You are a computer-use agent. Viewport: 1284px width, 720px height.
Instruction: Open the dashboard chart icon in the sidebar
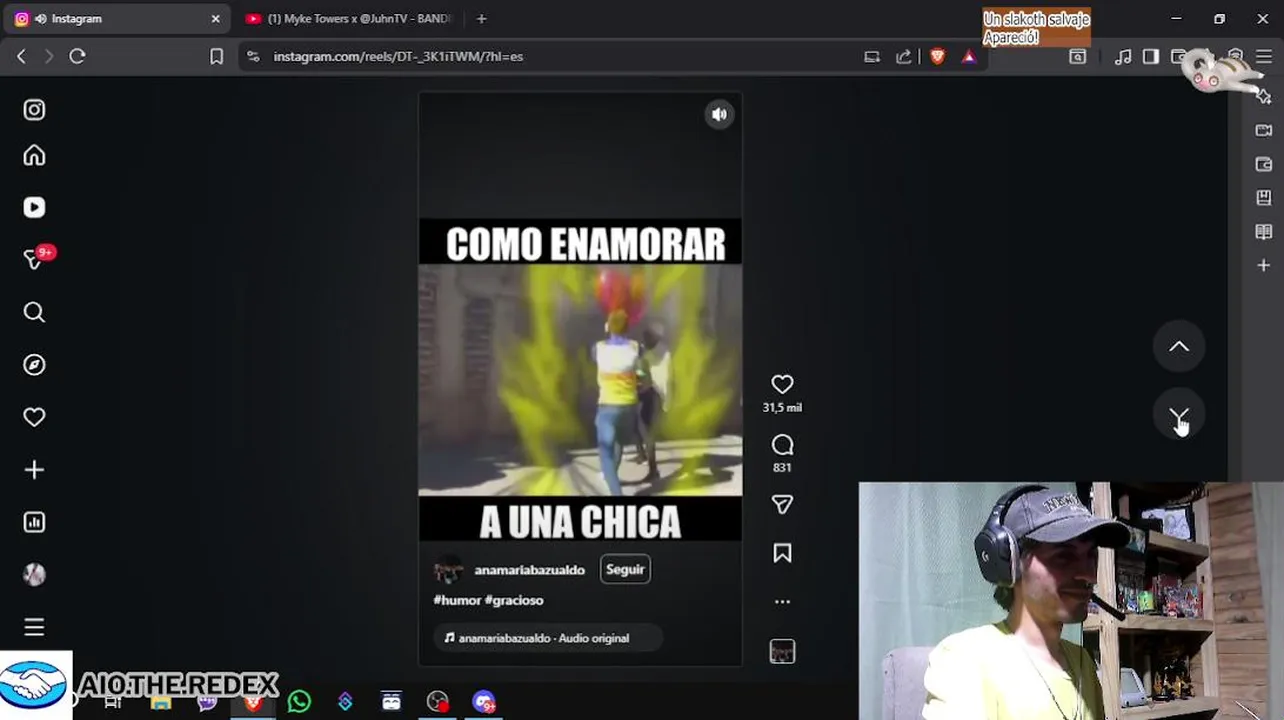(x=34, y=522)
